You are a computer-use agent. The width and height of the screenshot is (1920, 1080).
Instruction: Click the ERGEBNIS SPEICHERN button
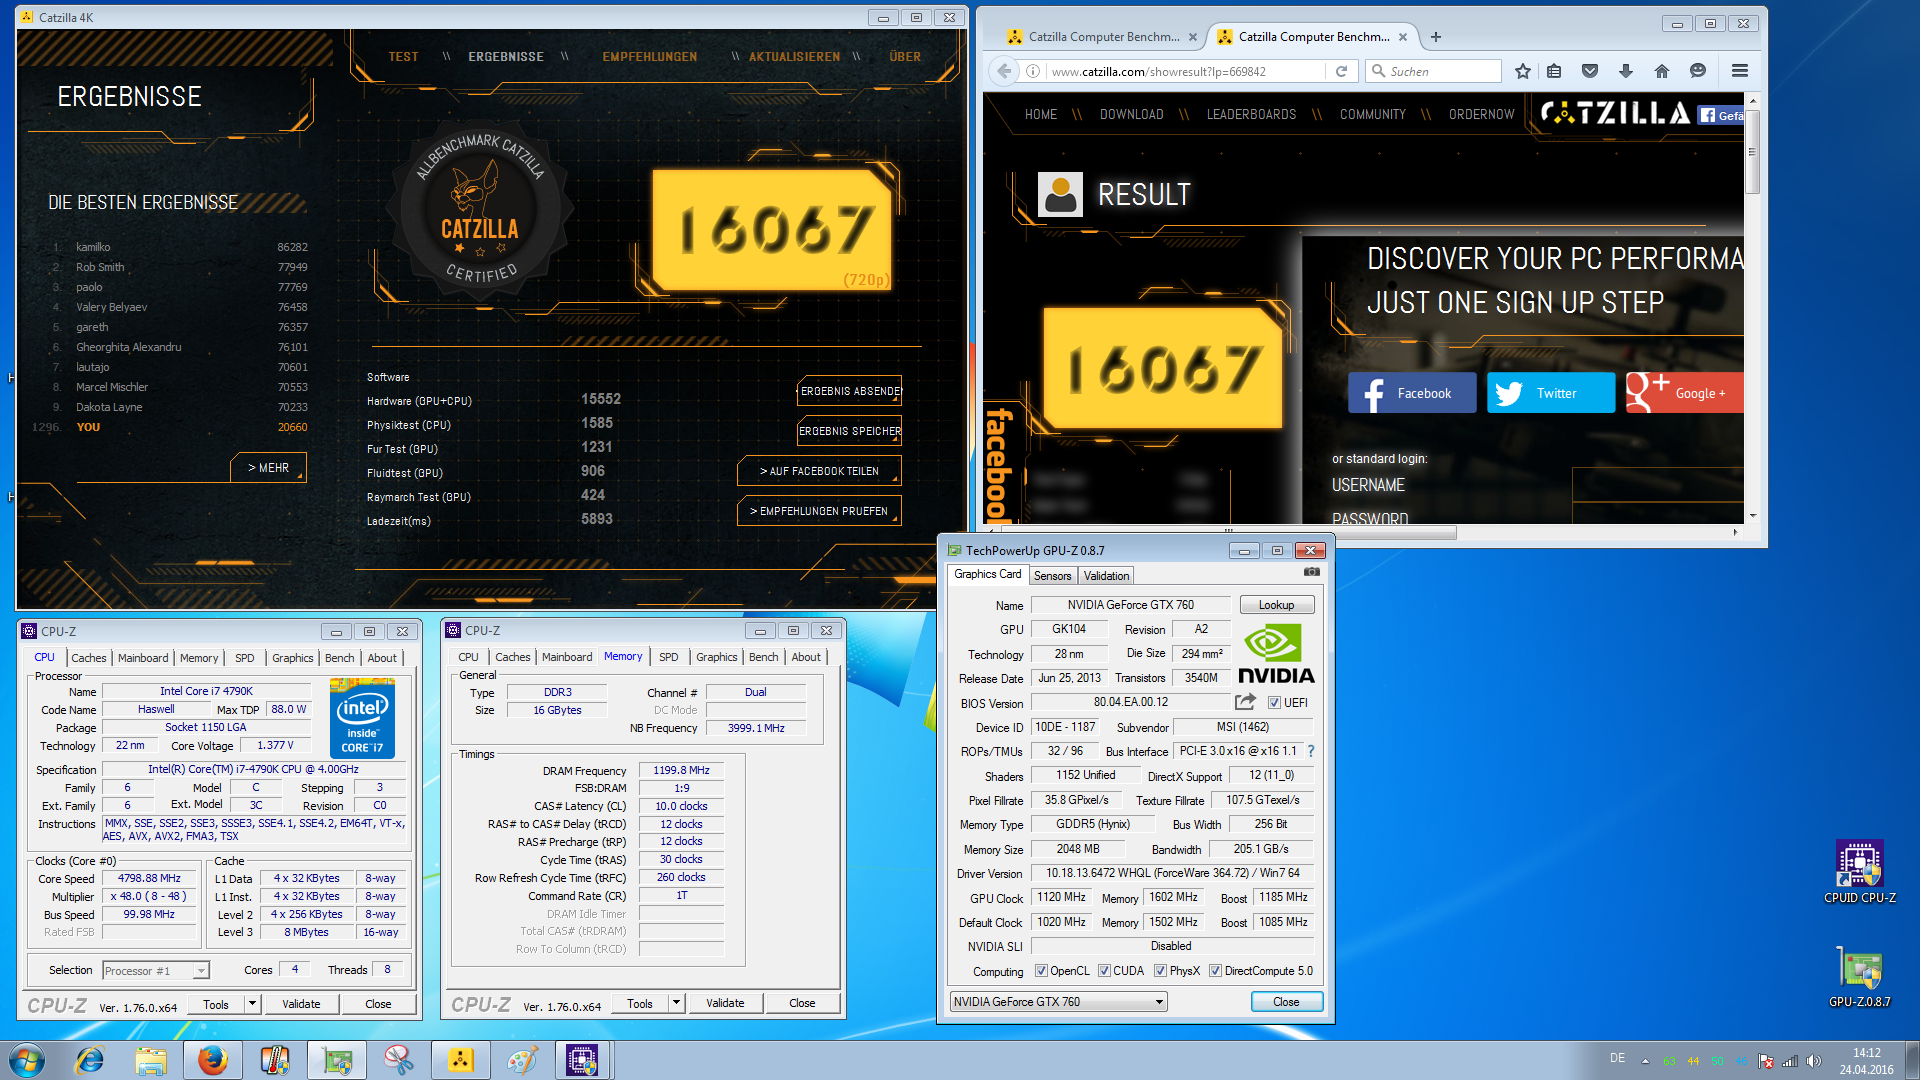tap(850, 431)
